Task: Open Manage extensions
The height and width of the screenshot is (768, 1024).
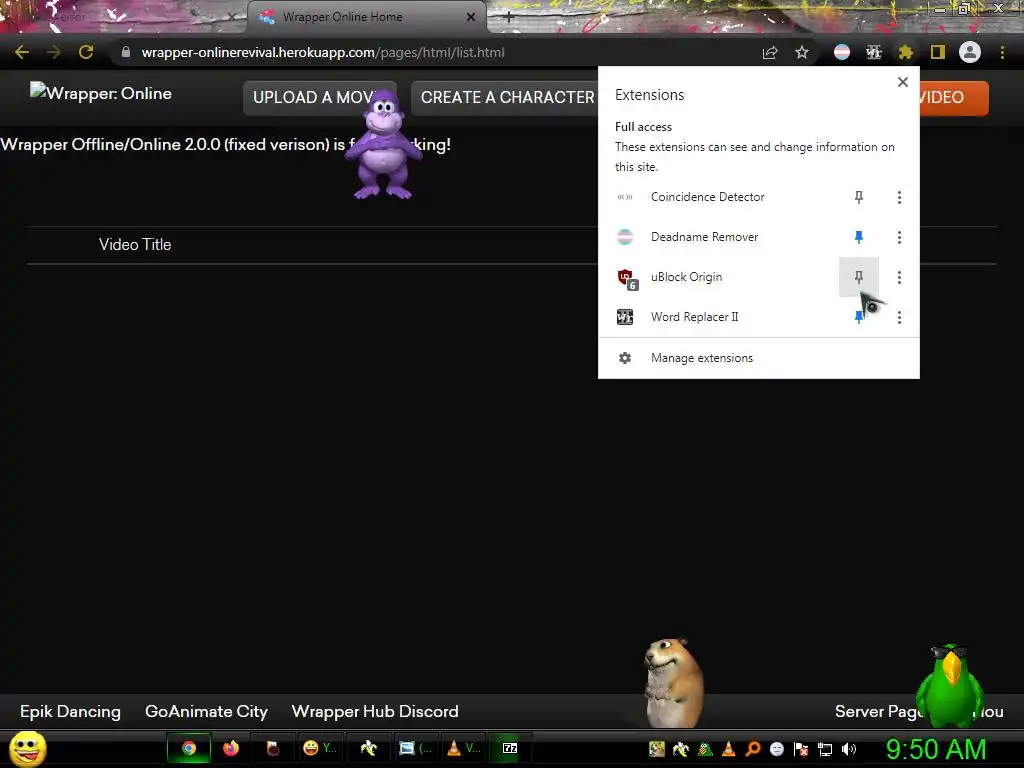Action: coord(758,358)
